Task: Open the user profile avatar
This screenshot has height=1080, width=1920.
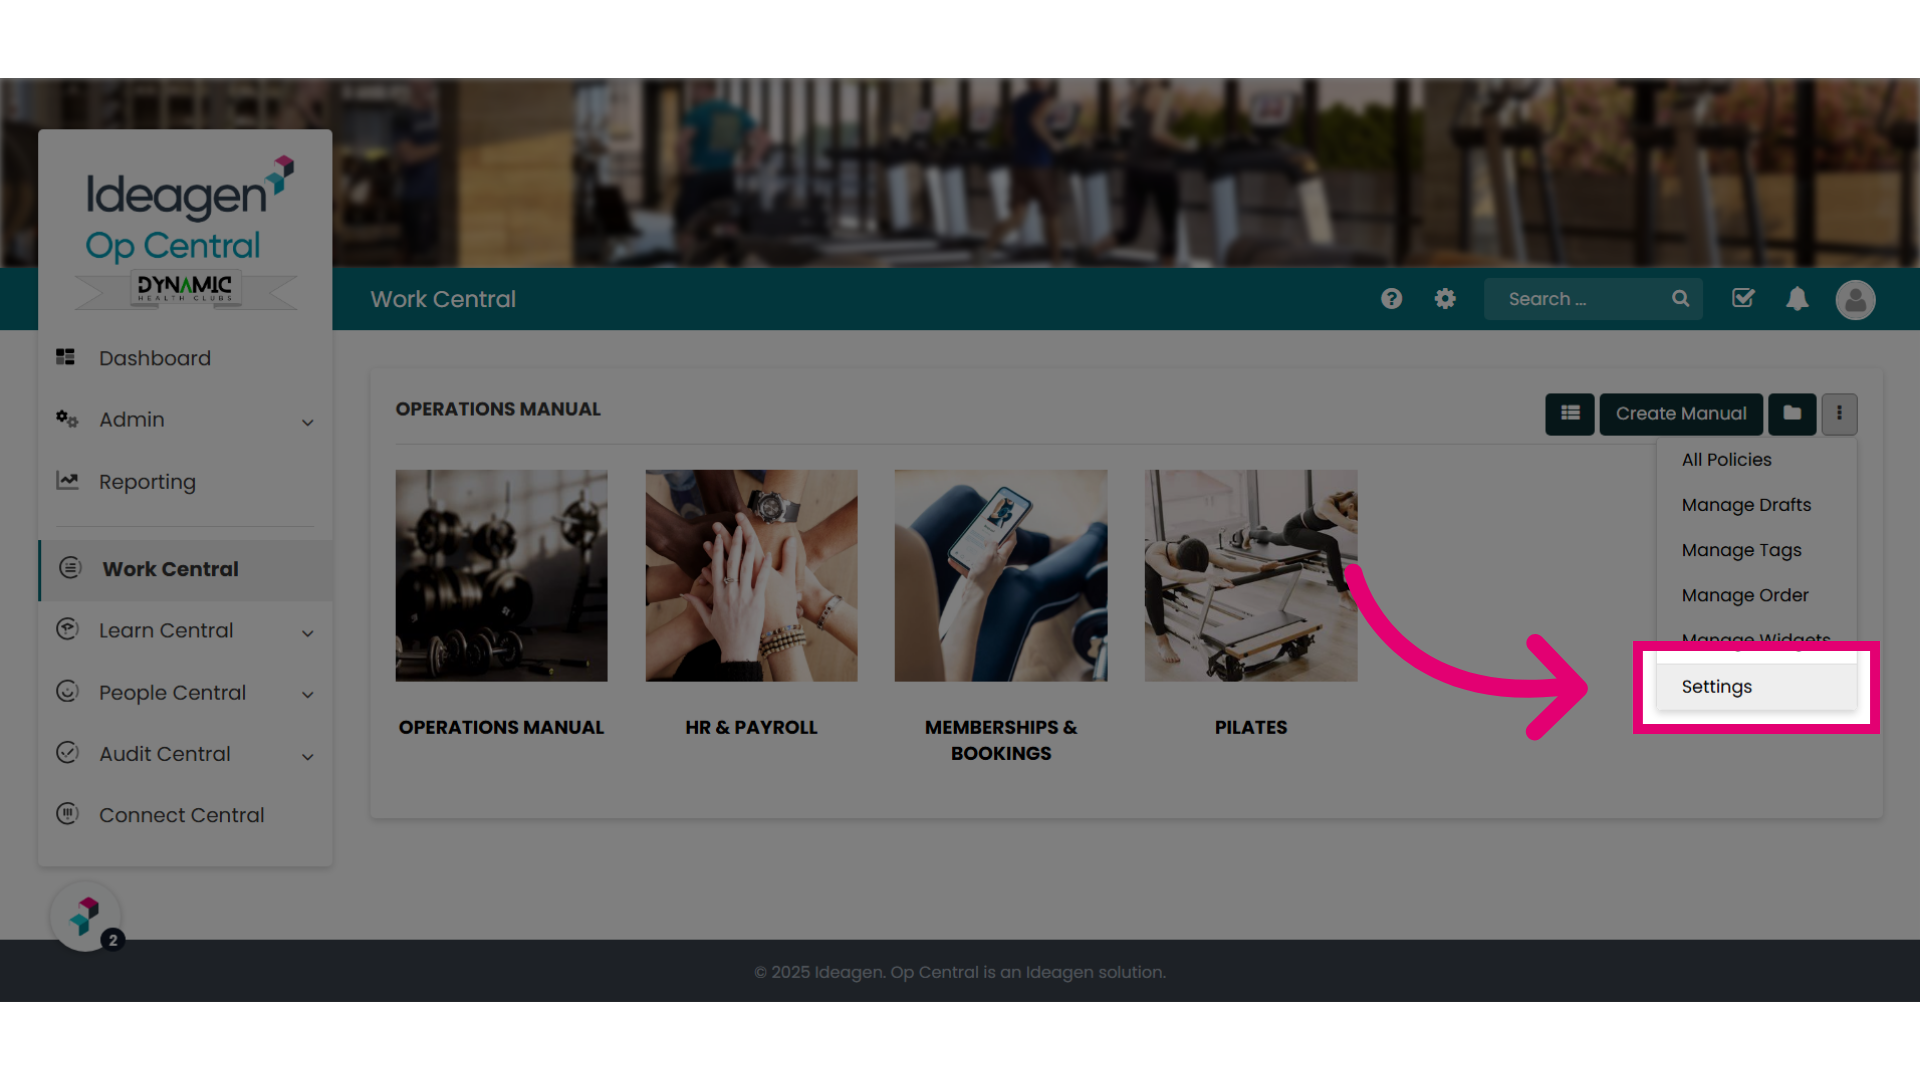Action: 1855,300
